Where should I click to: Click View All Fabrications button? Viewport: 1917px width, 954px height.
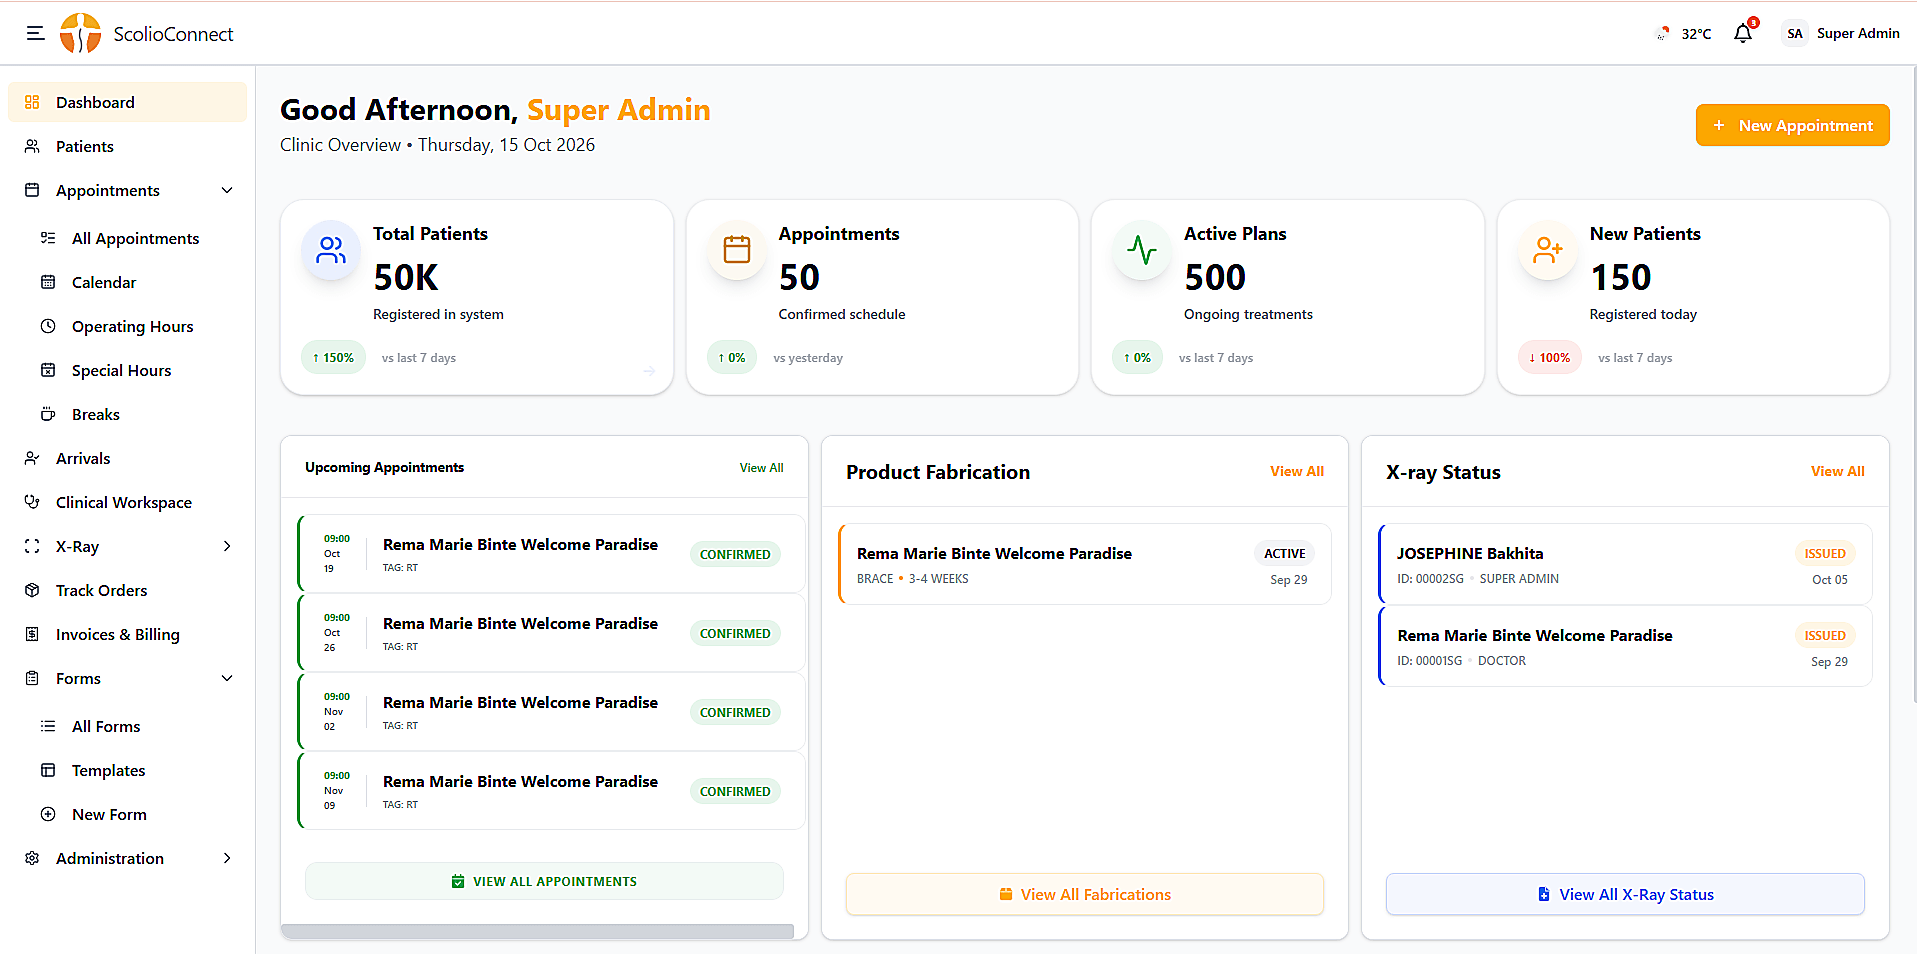pos(1084,894)
